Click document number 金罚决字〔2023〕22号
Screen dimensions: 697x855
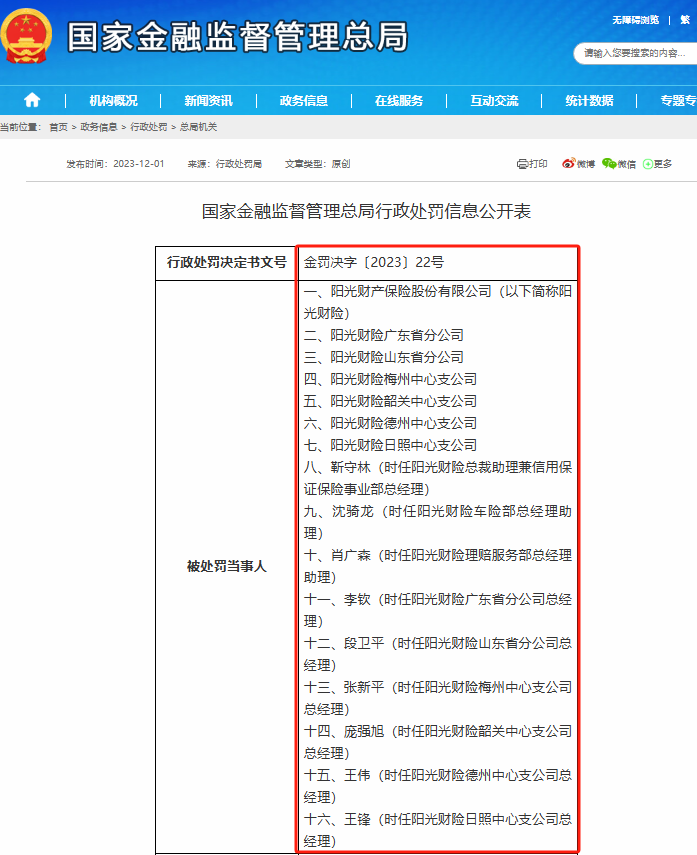374,262
